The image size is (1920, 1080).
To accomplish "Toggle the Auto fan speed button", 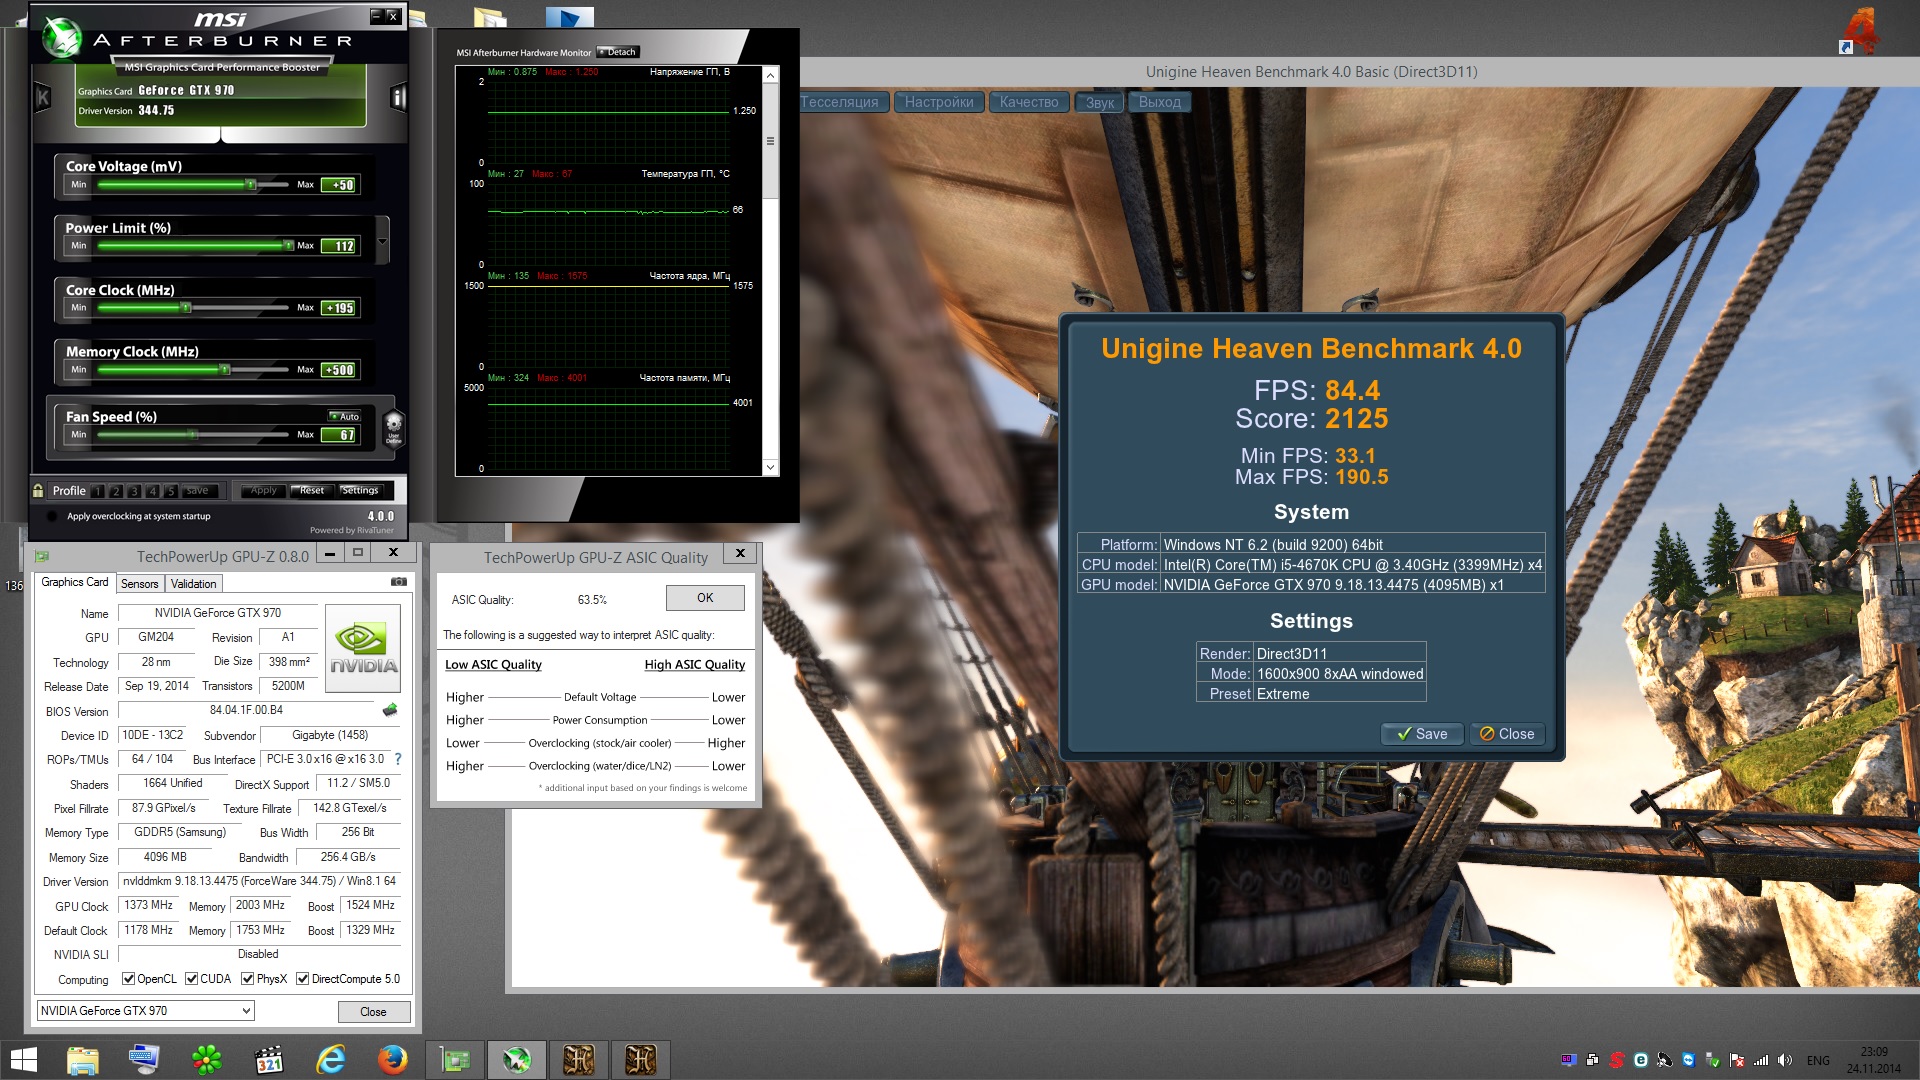I will [x=345, y=416].
